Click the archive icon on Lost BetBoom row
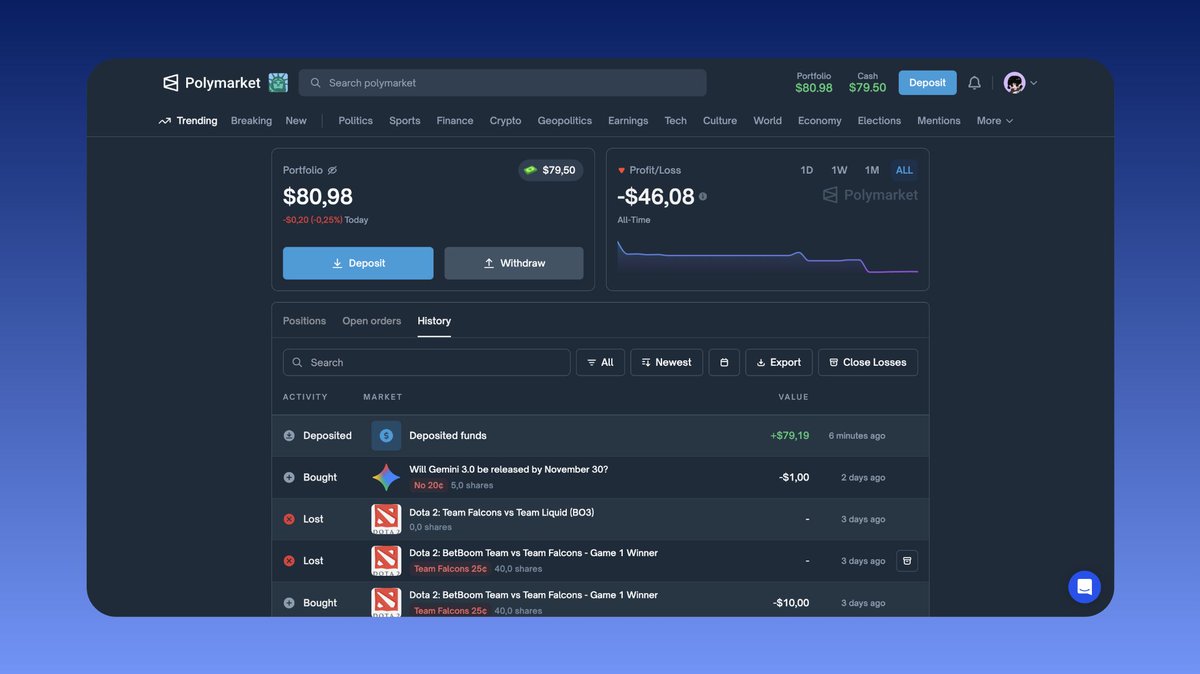This screenshot has height=674, width=1200. pyautogui.click(x=907, y=561)
